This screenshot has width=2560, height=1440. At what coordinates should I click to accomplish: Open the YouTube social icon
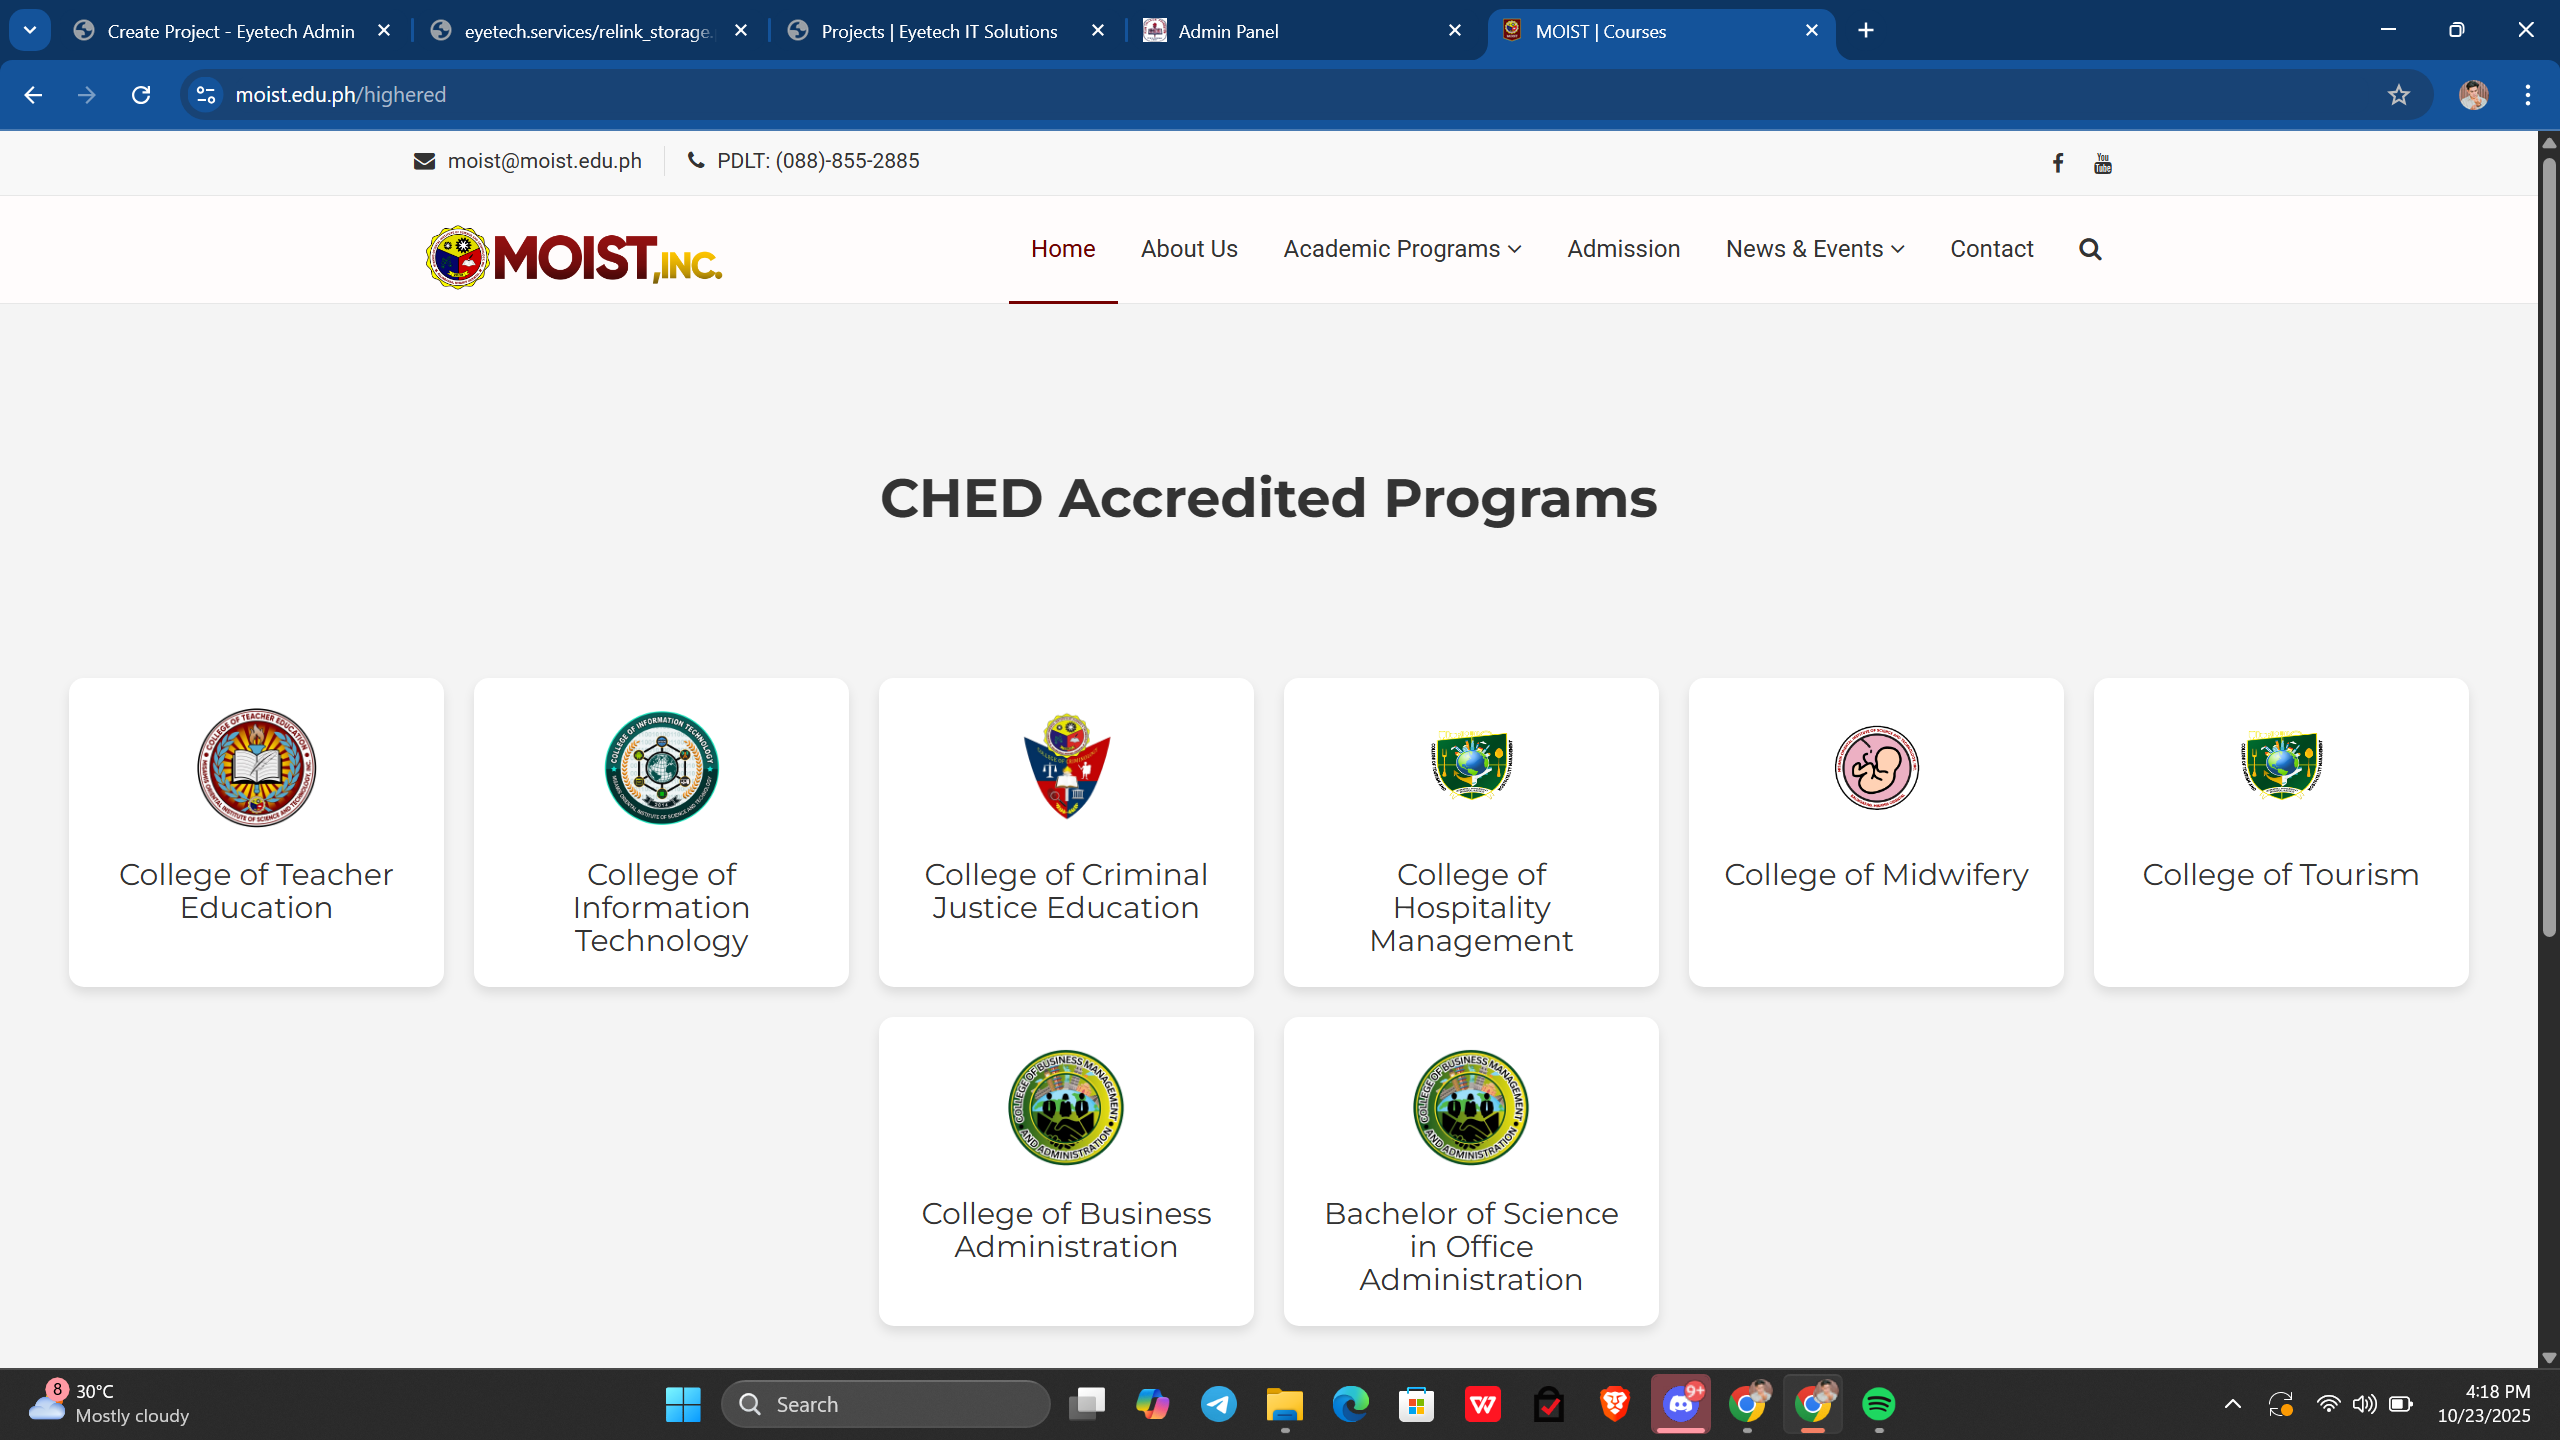click(2102, 163)
